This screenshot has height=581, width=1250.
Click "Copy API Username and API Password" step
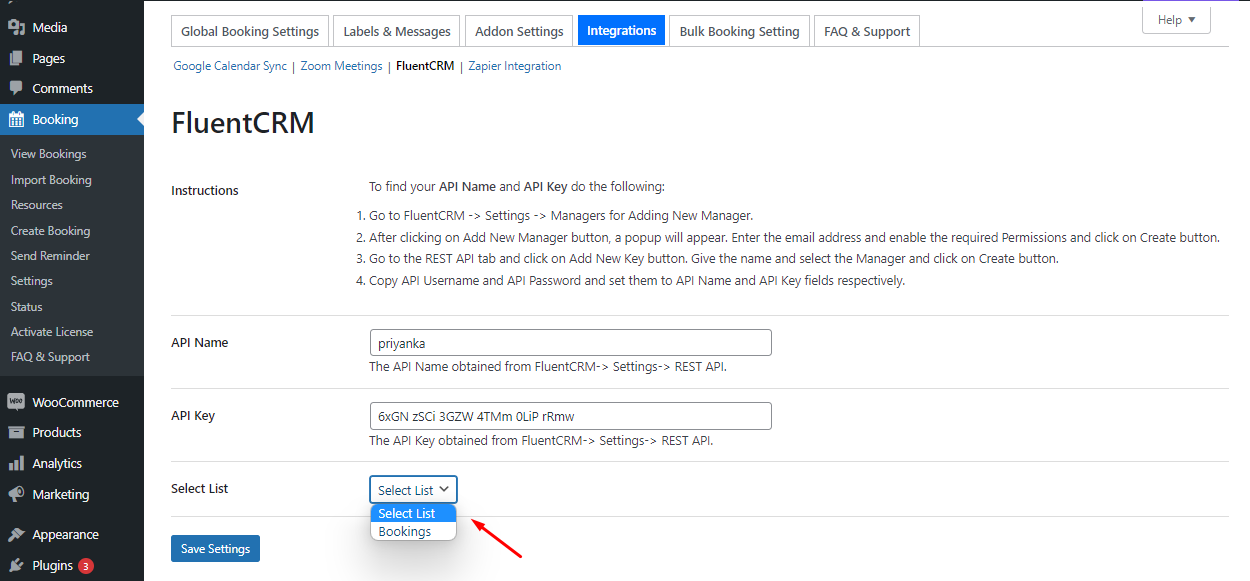[636, 281]
